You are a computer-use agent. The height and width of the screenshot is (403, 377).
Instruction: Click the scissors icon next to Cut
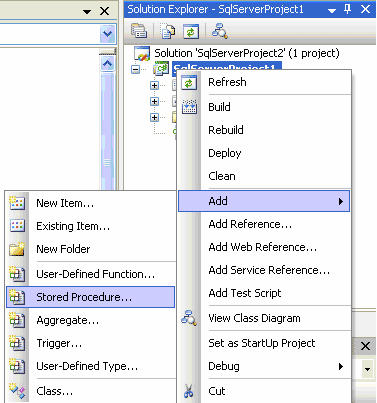189,391
